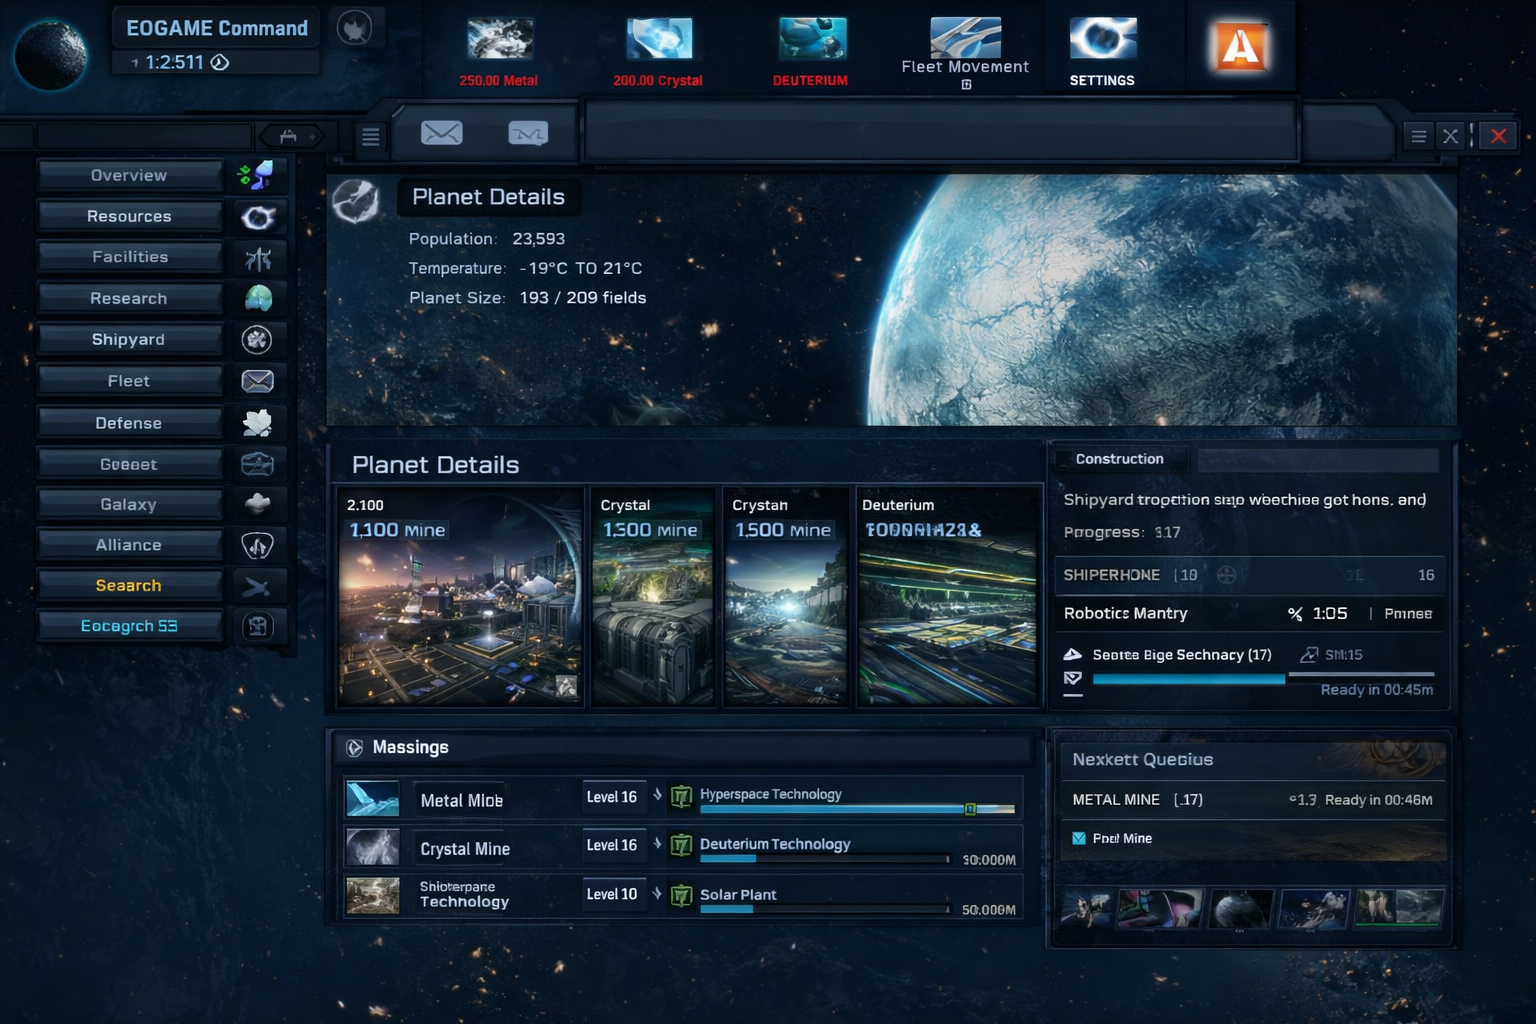Click the shield icon next to Alliance
Viewport: 1536px width, 1024px height.
(x=258, y=545)
